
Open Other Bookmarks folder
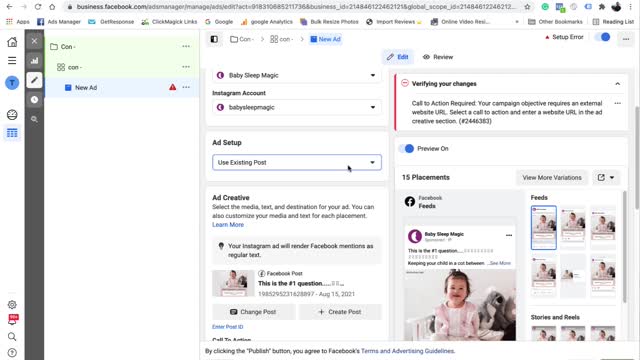[555, 22]
